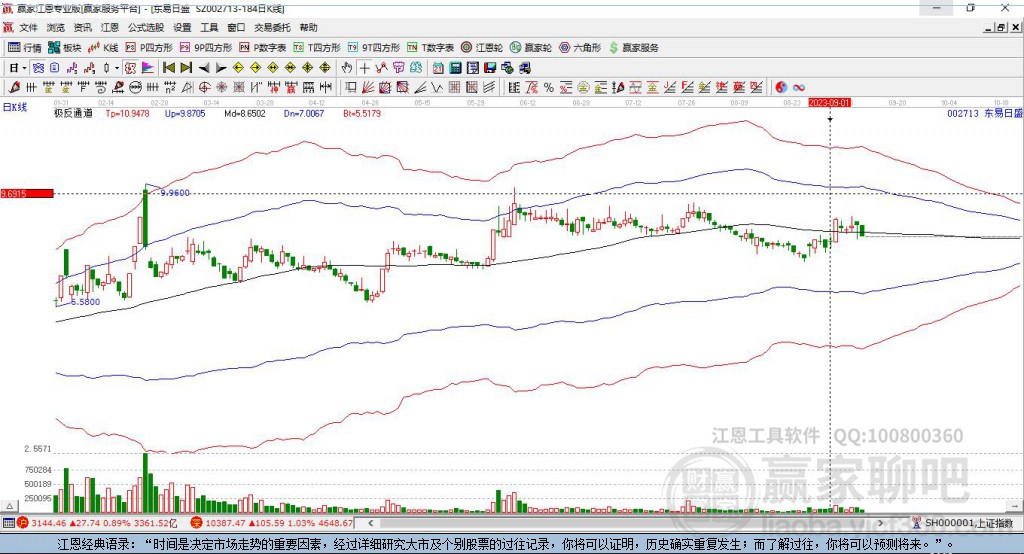Click the Bt=5.5179 value
This screenshot has width=1024, height=554.
coord(362,114)
